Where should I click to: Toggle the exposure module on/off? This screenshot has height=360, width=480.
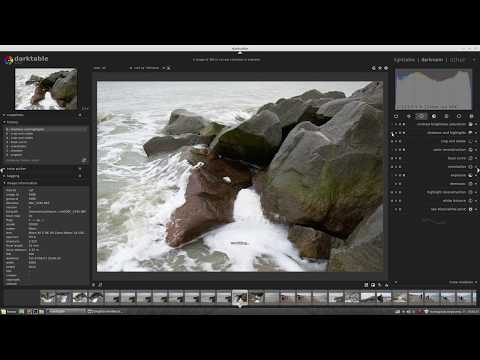click(x=393, y=175)
